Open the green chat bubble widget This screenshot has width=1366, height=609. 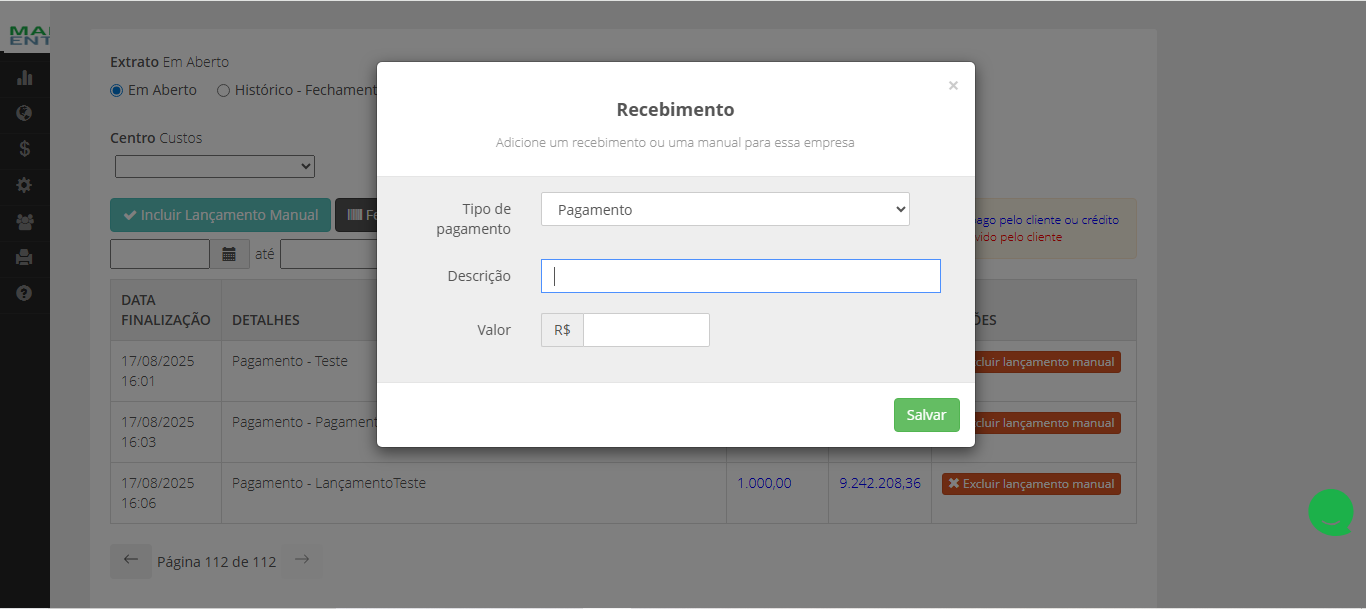pyautogui.click(x=1331, y=512)
